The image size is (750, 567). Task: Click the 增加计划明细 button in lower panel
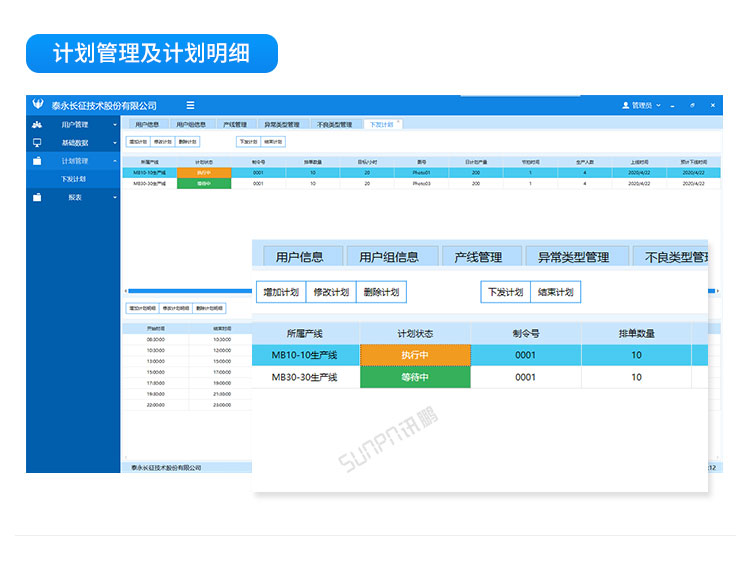coord(141,308)
